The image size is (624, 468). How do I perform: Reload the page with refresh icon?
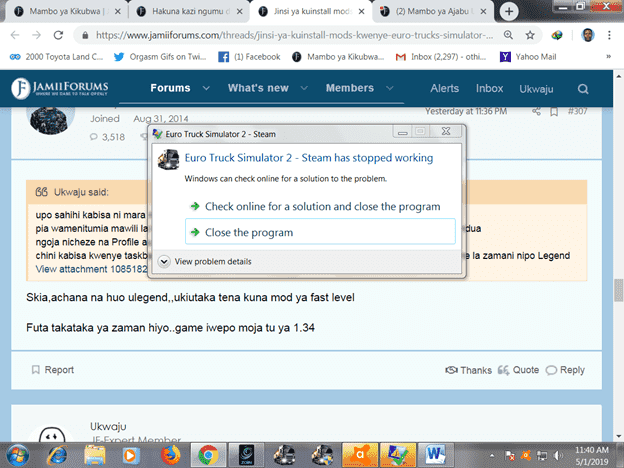click(58, 35)
